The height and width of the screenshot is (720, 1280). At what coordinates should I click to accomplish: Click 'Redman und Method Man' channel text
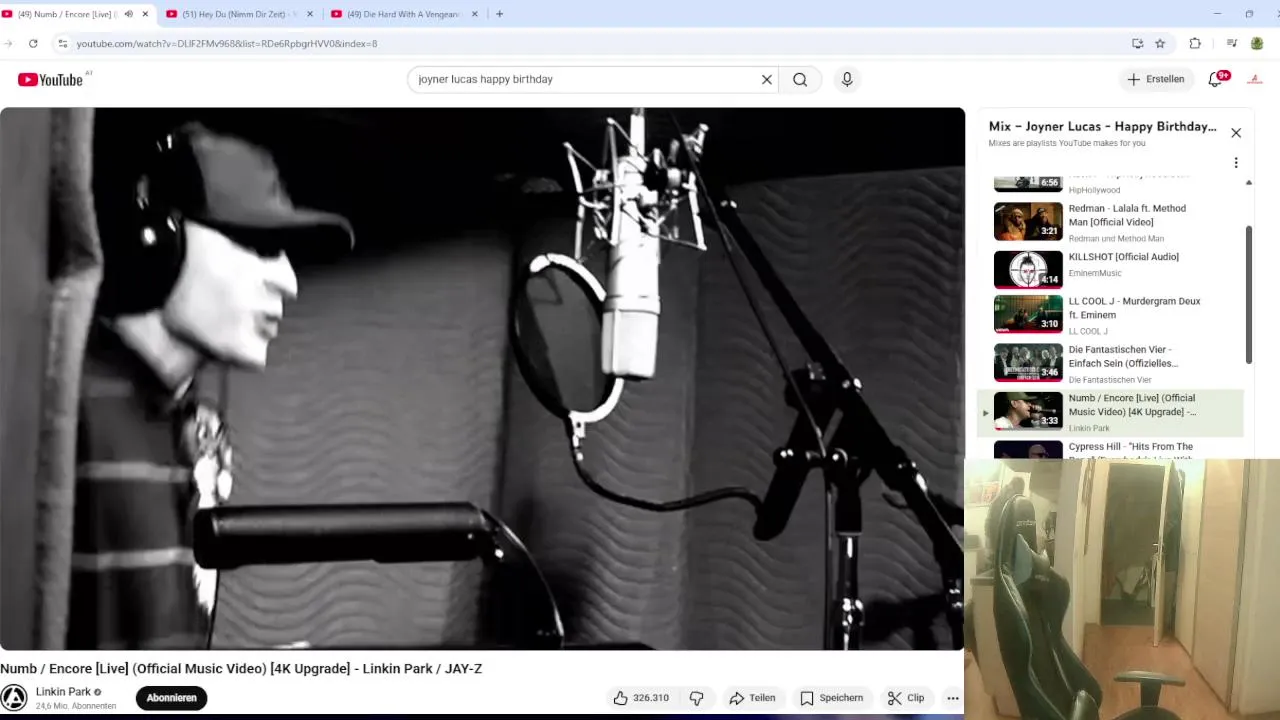pyautogui.click(x=1116, y=238)
